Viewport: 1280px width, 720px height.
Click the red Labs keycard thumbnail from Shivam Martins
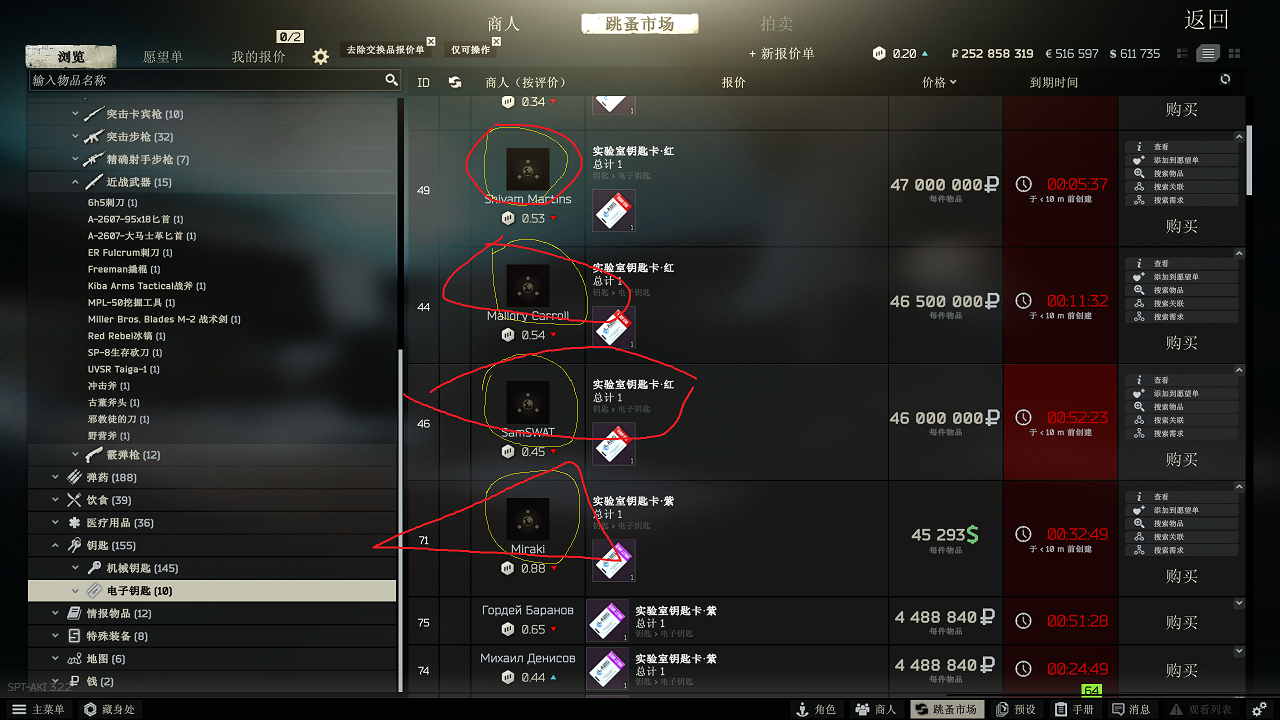pos(614,211)
